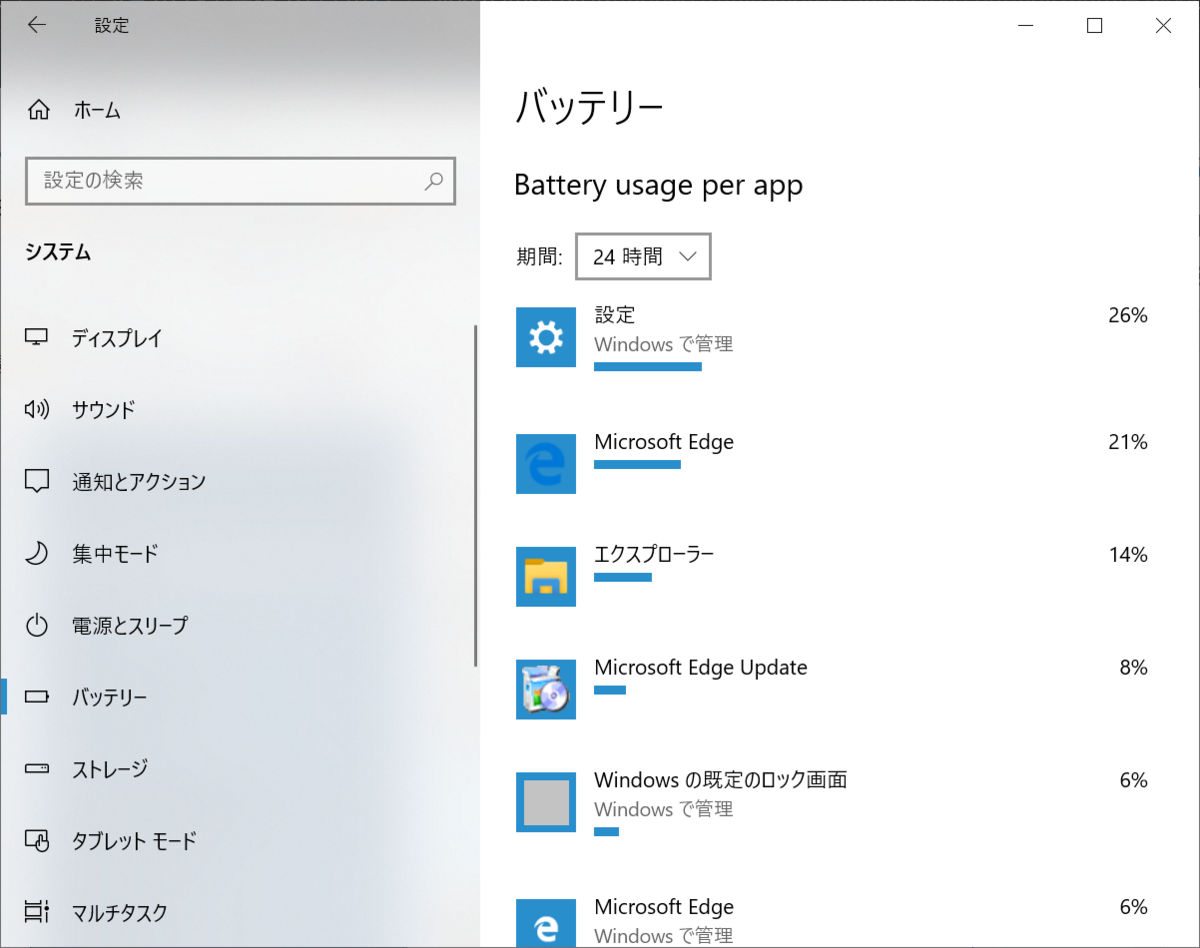Click the notification bubble icon

[x=37, y=481]
